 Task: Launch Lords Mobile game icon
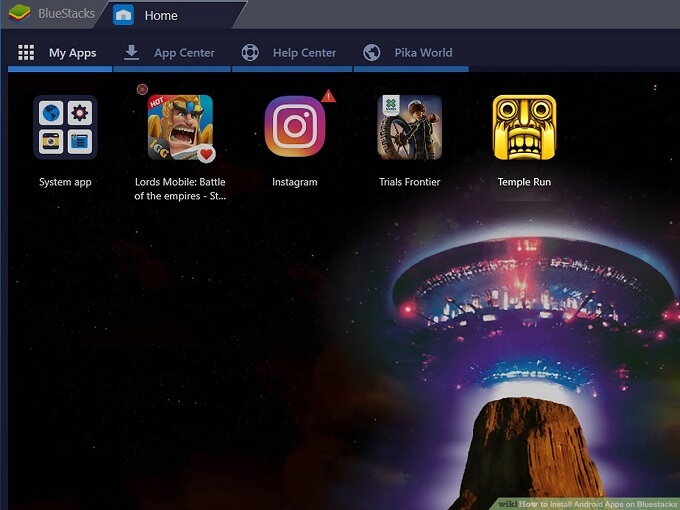[180, 127]
